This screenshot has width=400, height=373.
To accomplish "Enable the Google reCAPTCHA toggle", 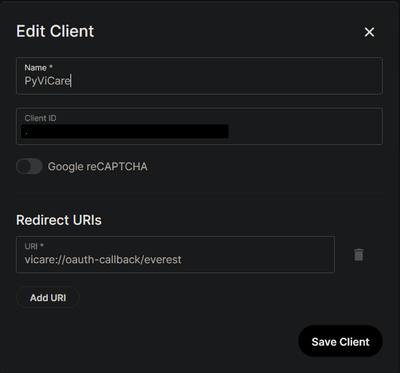I will coord(29,166).
